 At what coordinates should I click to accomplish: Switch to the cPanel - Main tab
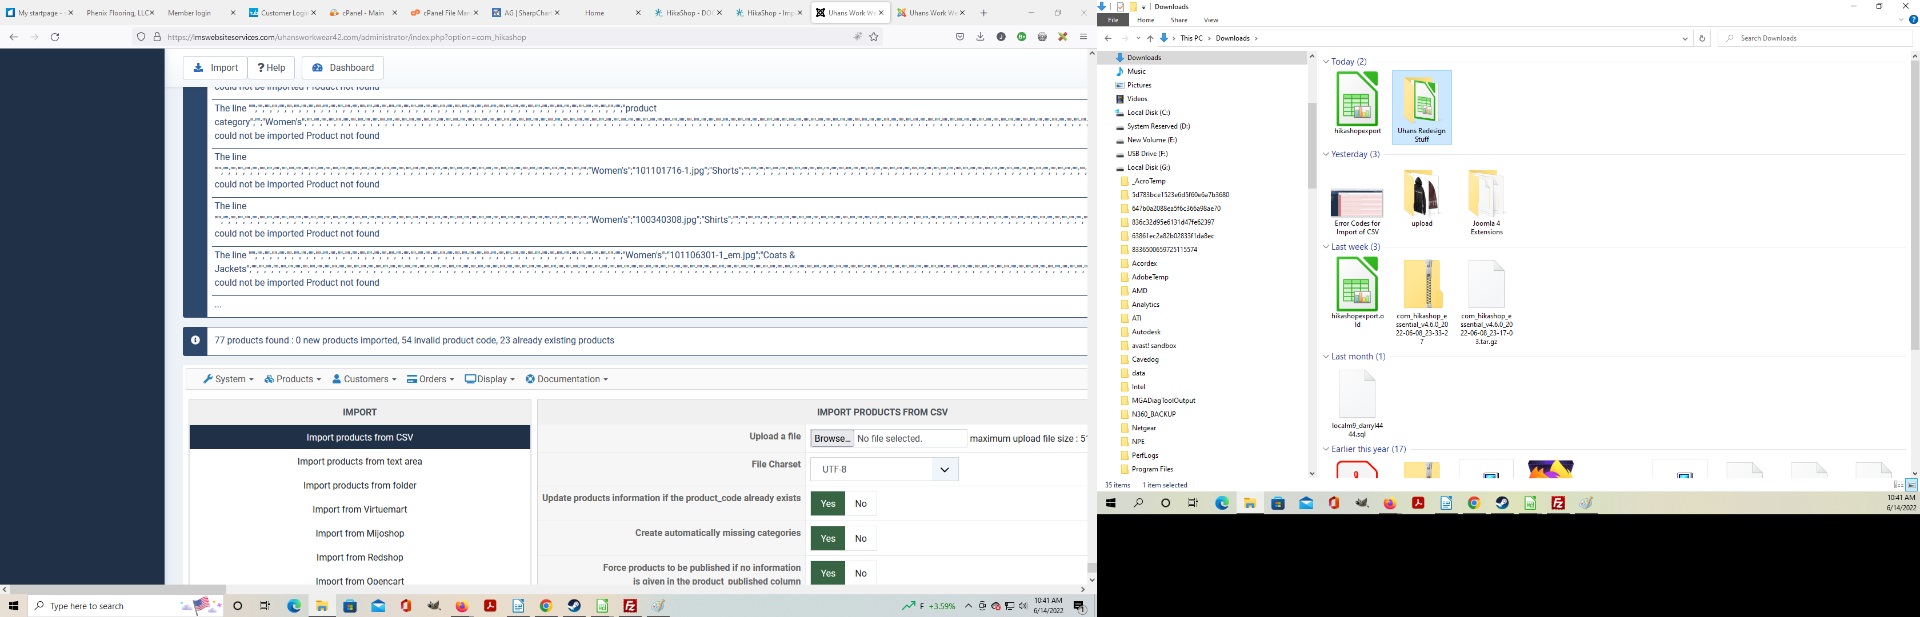point(362,13)
